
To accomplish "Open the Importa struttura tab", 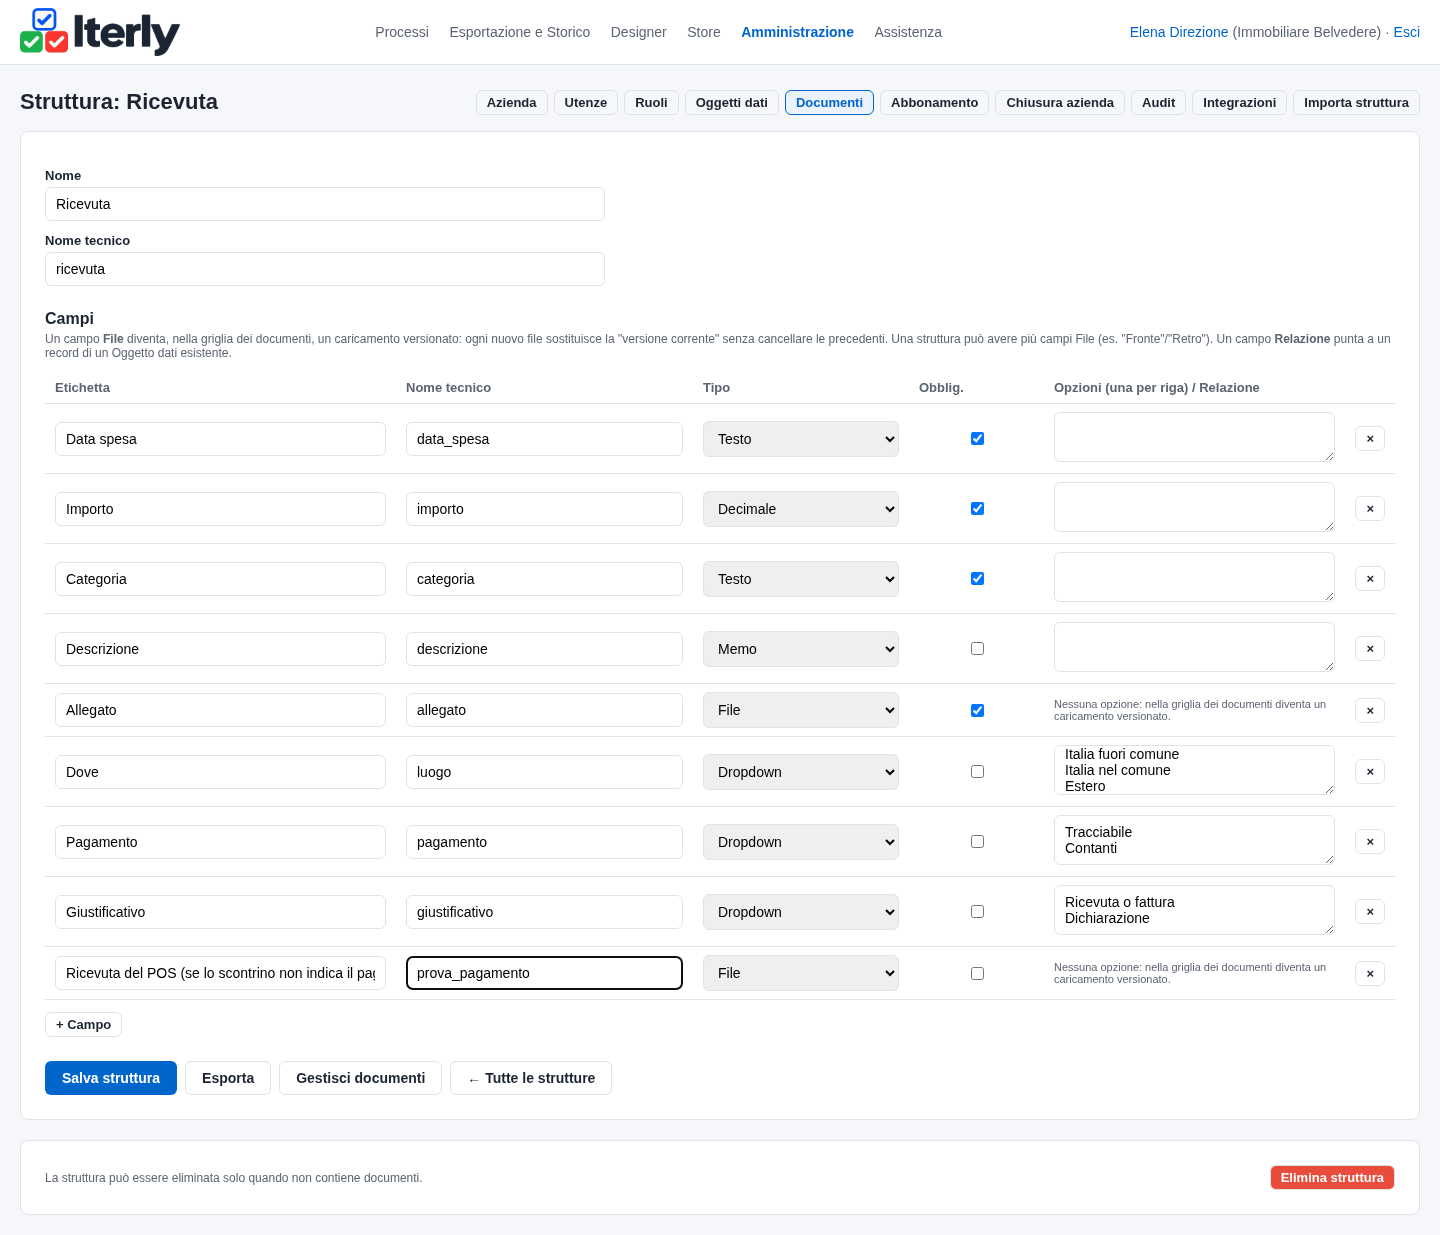I will (1356, 103).
